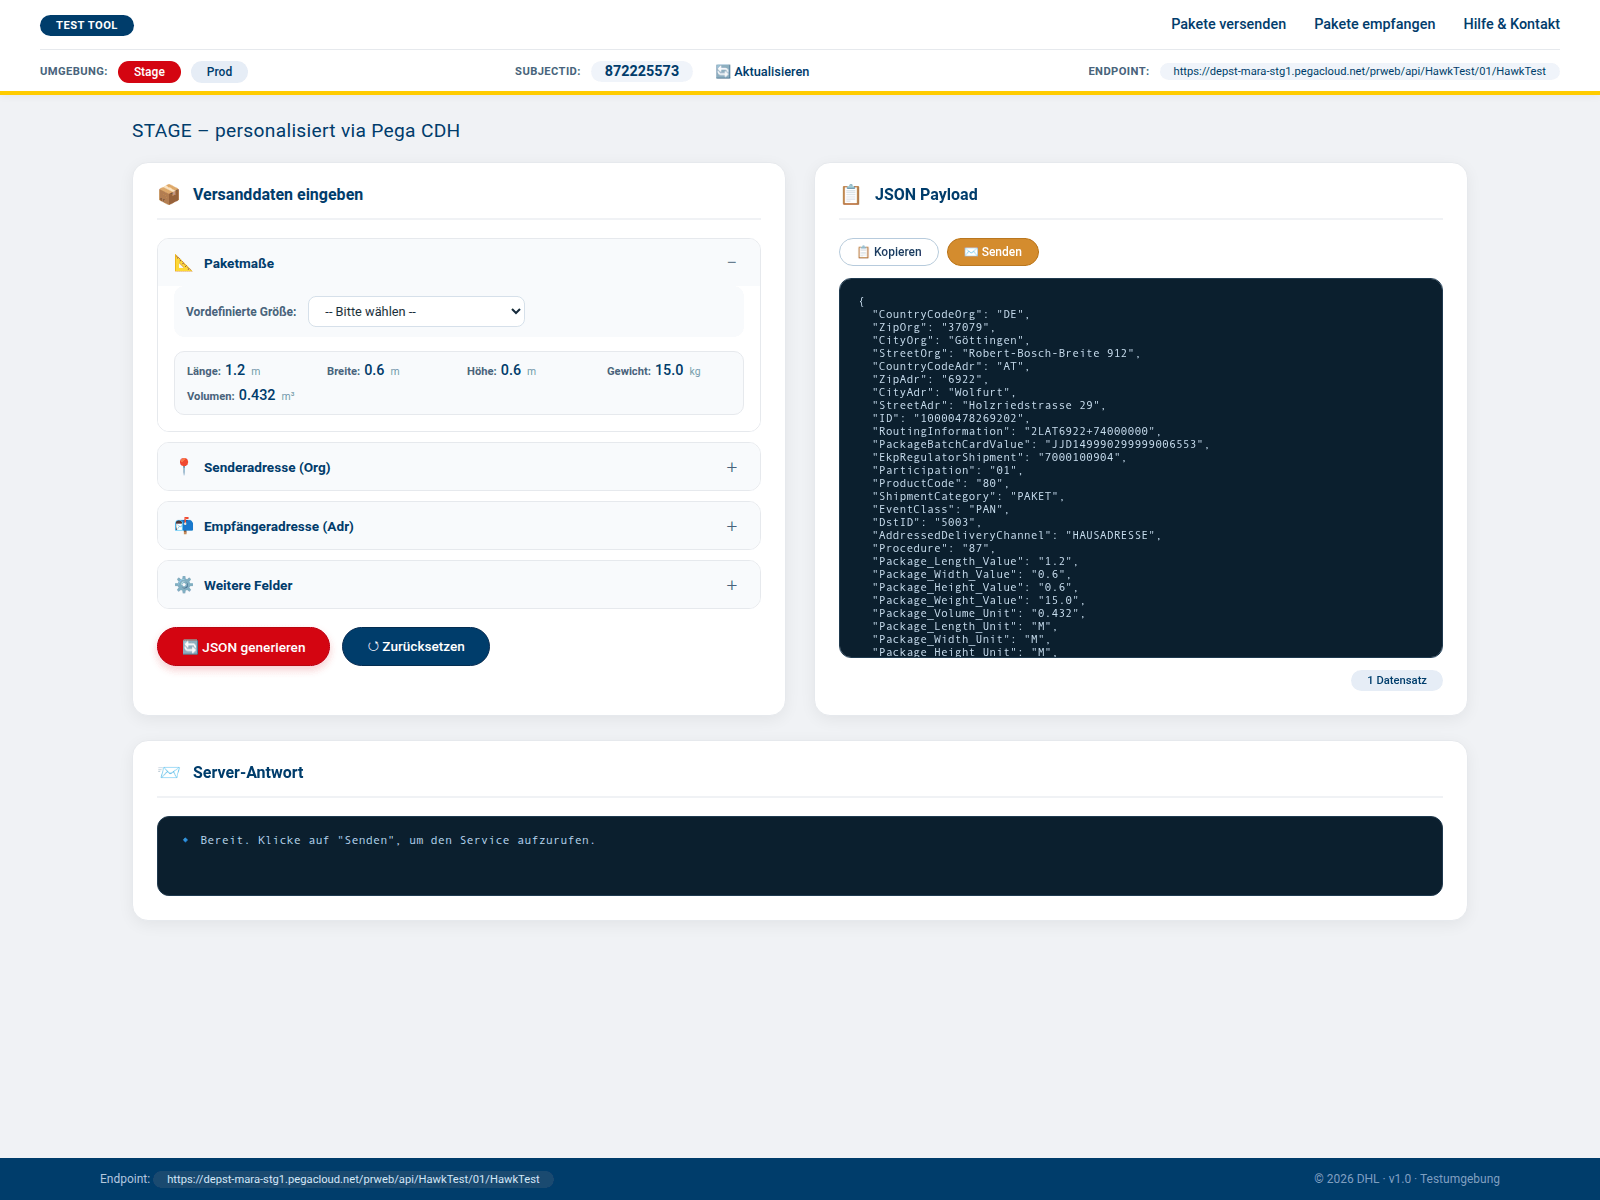Click the refresh icon next to Aktualisieren
Image resolution: width=1600 pixels, height=1200 pixels.
coord(723,71)
